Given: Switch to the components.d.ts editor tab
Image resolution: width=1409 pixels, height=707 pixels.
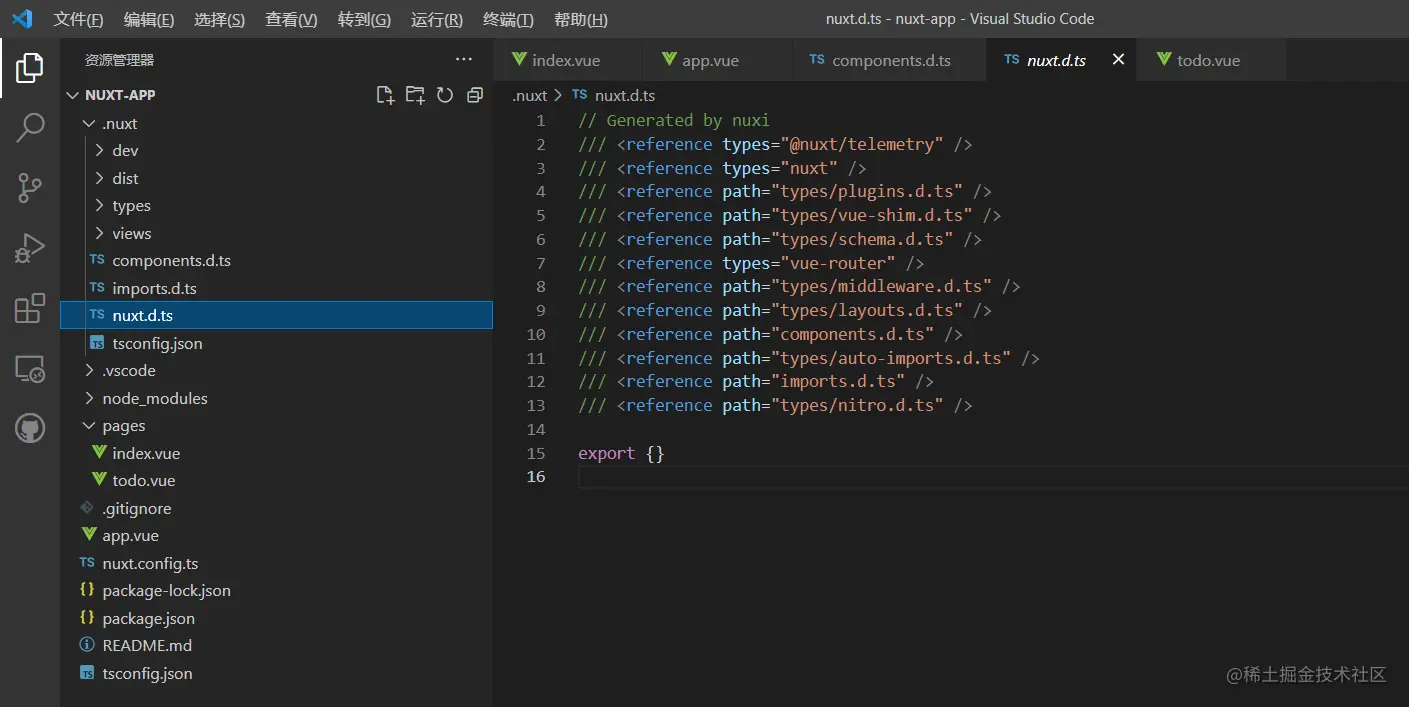Looking at the screenshot, I should point(889,60).
